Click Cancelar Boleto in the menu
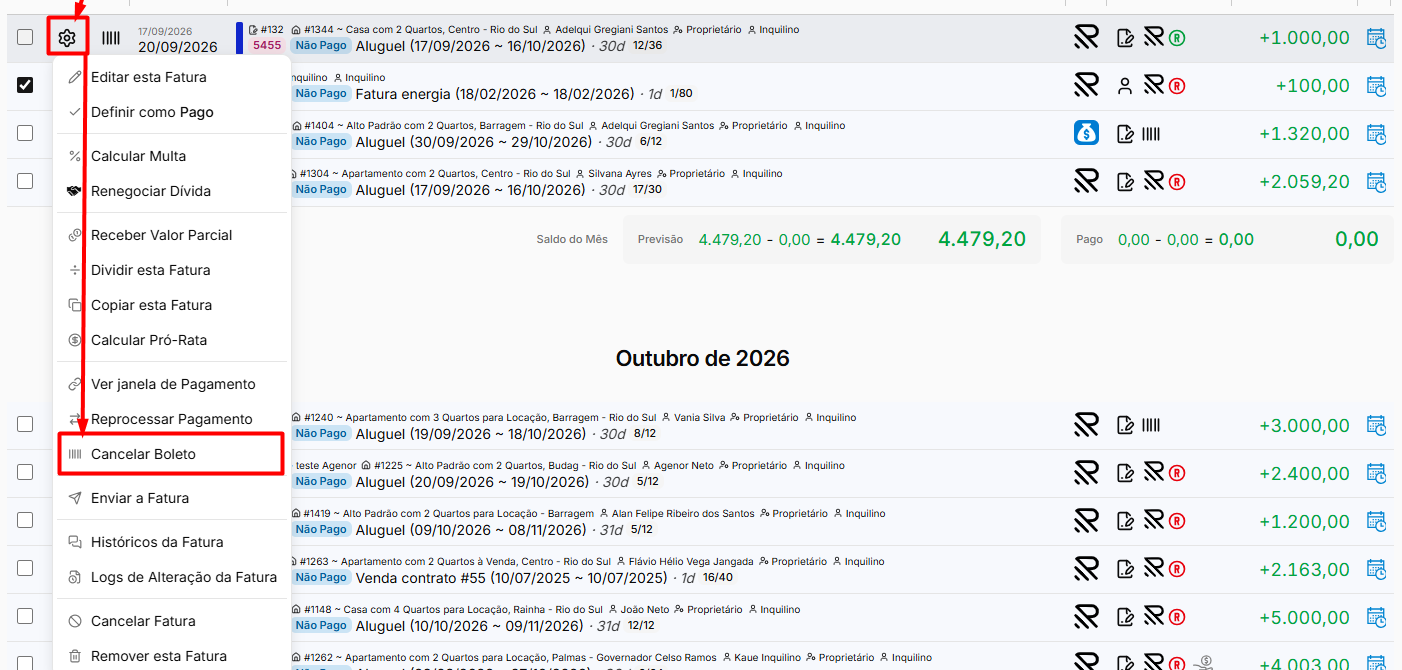1402x670 pixels. (x=171, y=454)
